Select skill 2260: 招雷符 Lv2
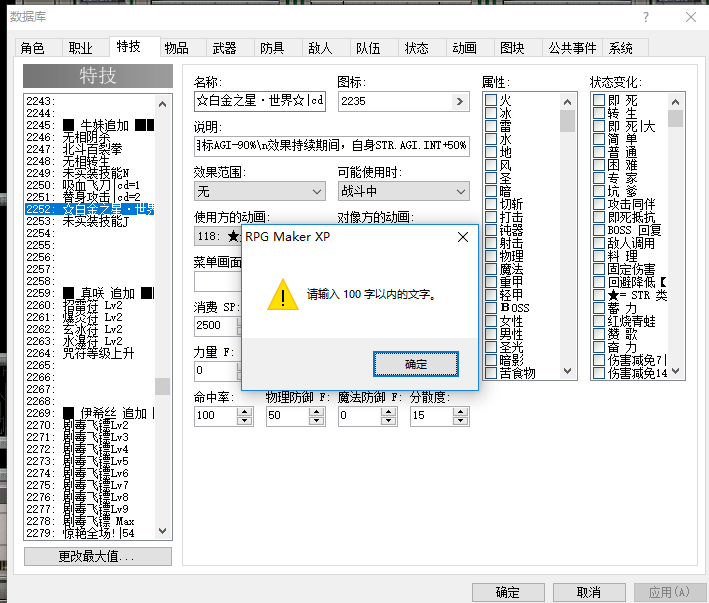 pos(90,305)
